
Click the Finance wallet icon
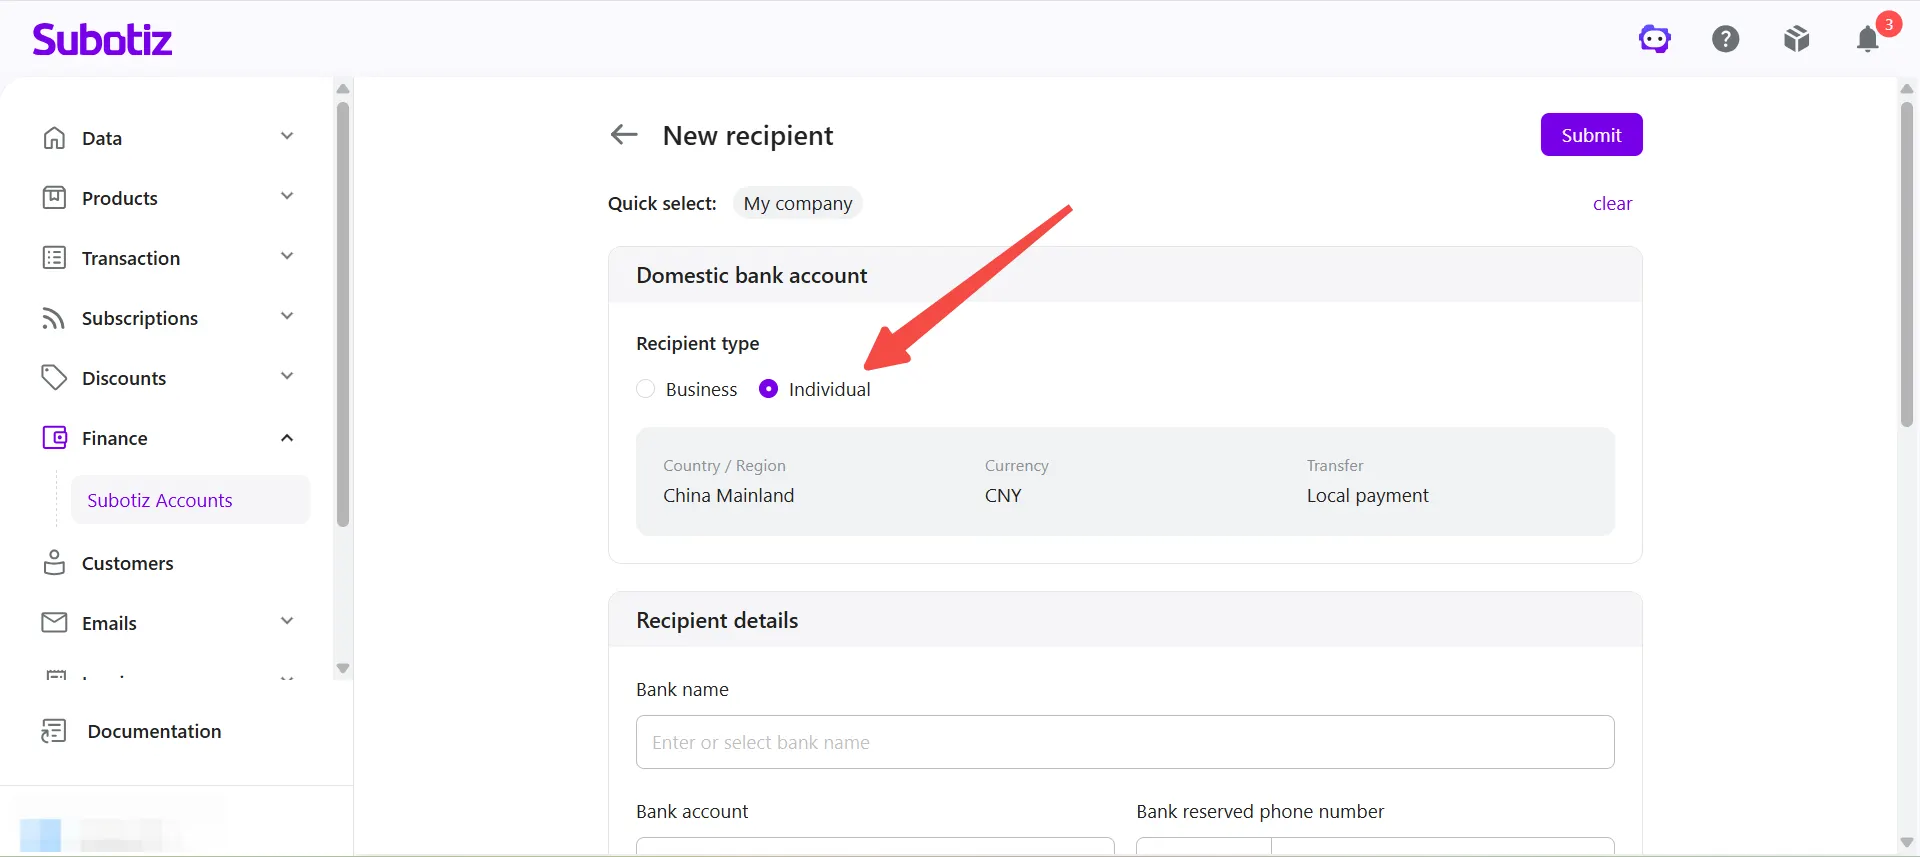coord(54,437)
